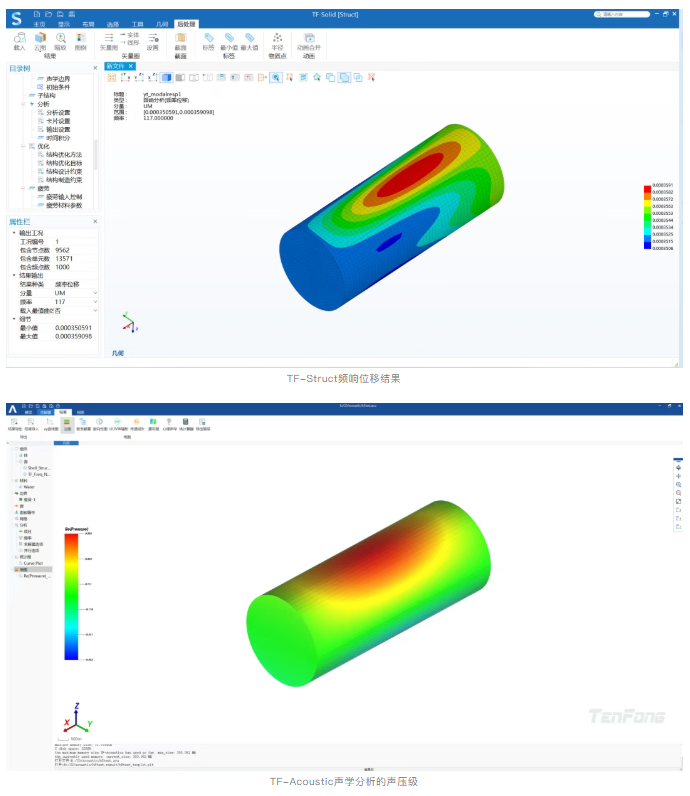Collapse the 疲劳 tree node
This screenshot has width=690, height=796.
[23, 188]
